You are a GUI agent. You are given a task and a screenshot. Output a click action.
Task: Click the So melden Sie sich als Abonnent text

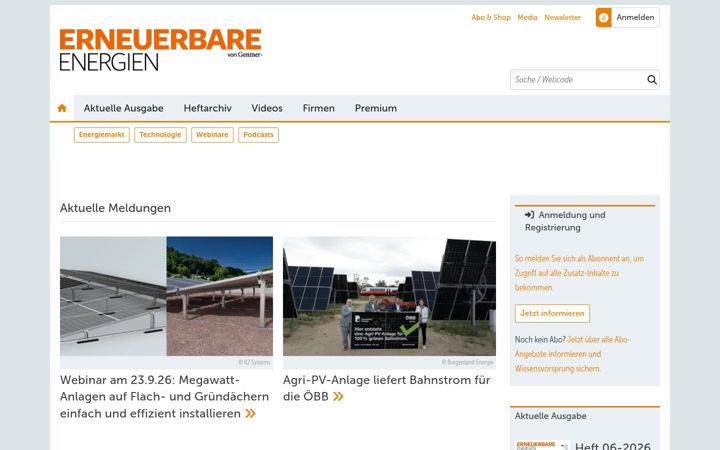[x=579, y=273]
